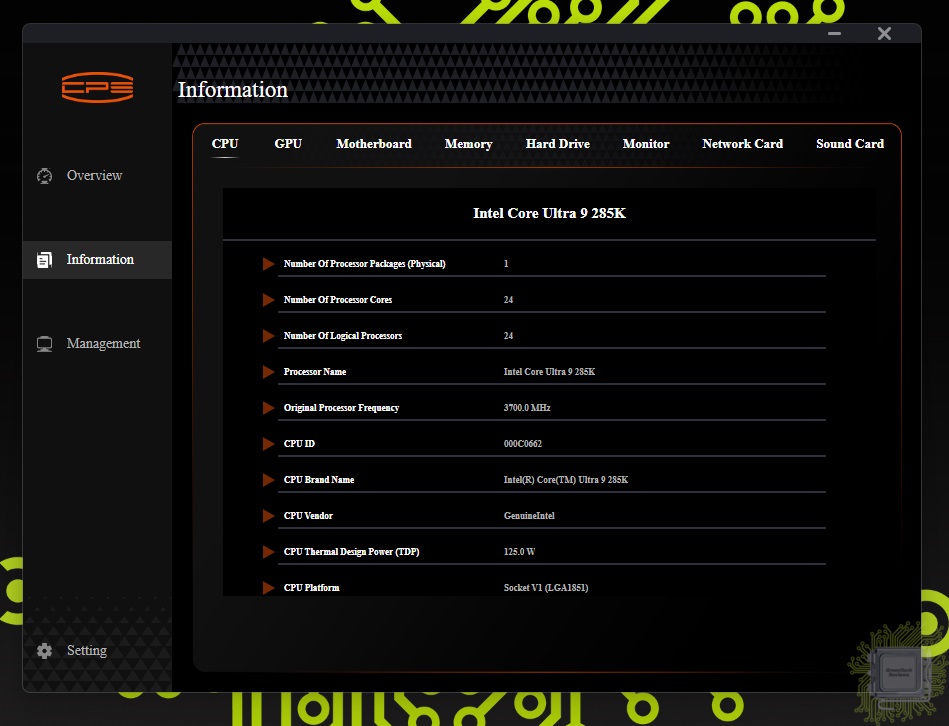Click the Information document icon in sidebar

click(44, 260)
